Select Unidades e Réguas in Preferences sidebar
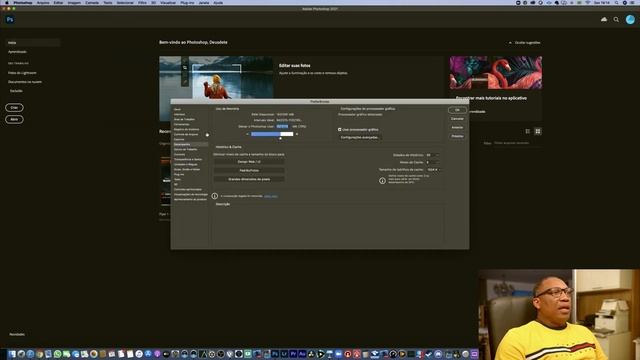The height and width of the screenshot is (360, 640). coord(185,164)
